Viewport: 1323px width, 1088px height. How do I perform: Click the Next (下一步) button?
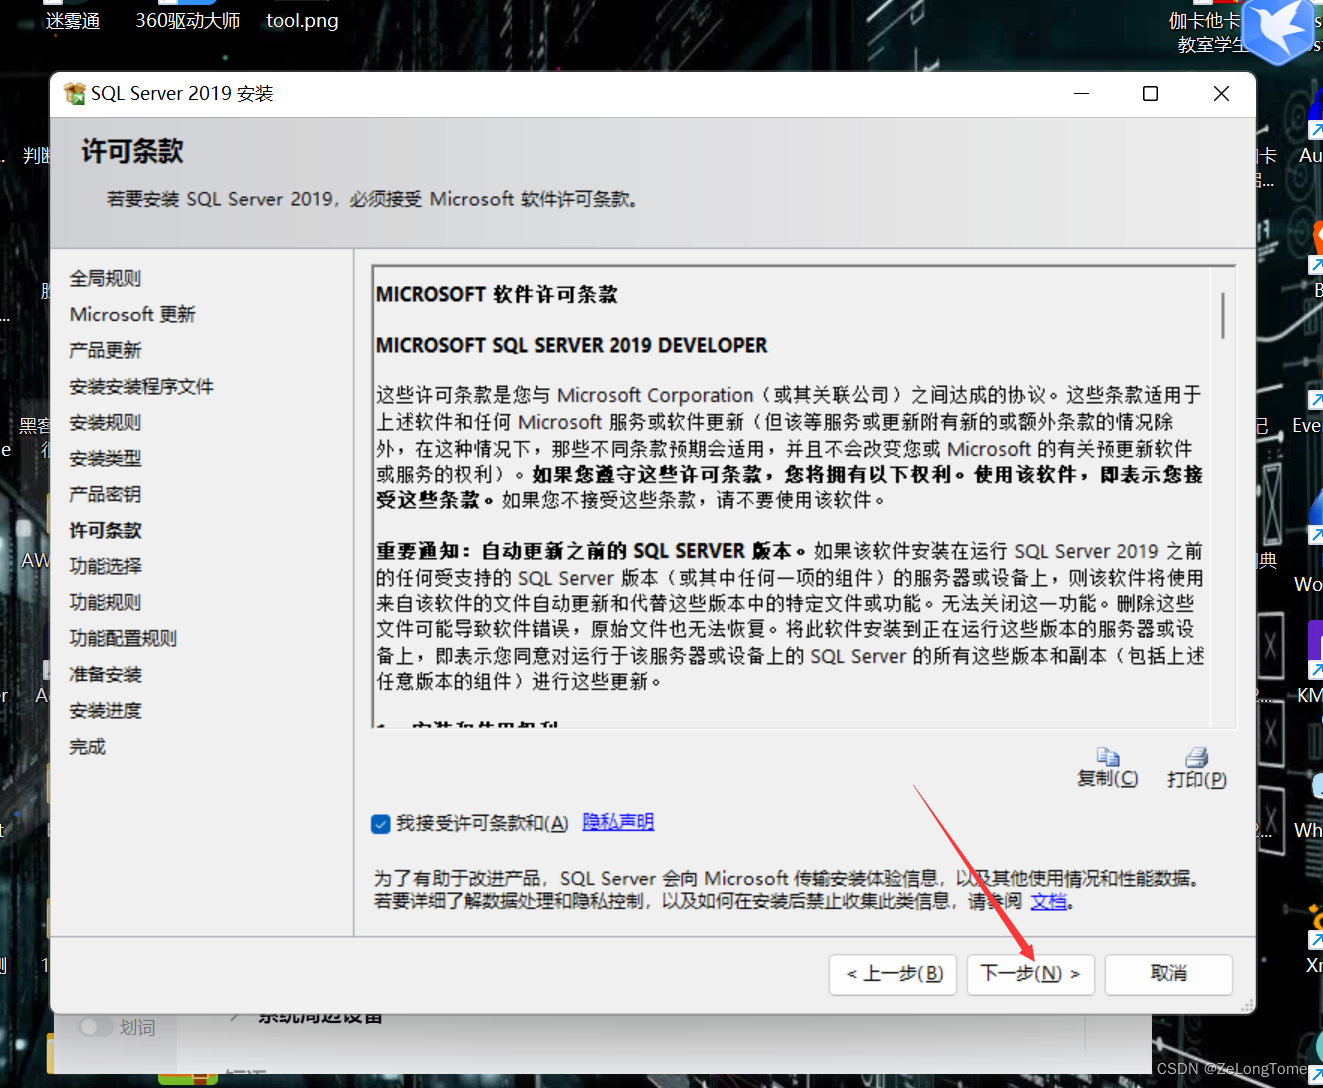1031,974
